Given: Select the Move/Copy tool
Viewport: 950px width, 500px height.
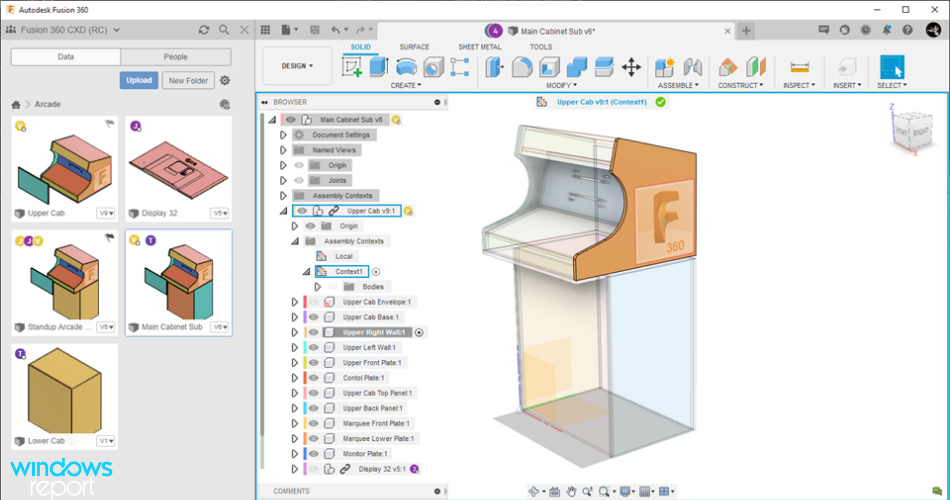Looking at the screenshot, I should [x=631, y=67].
